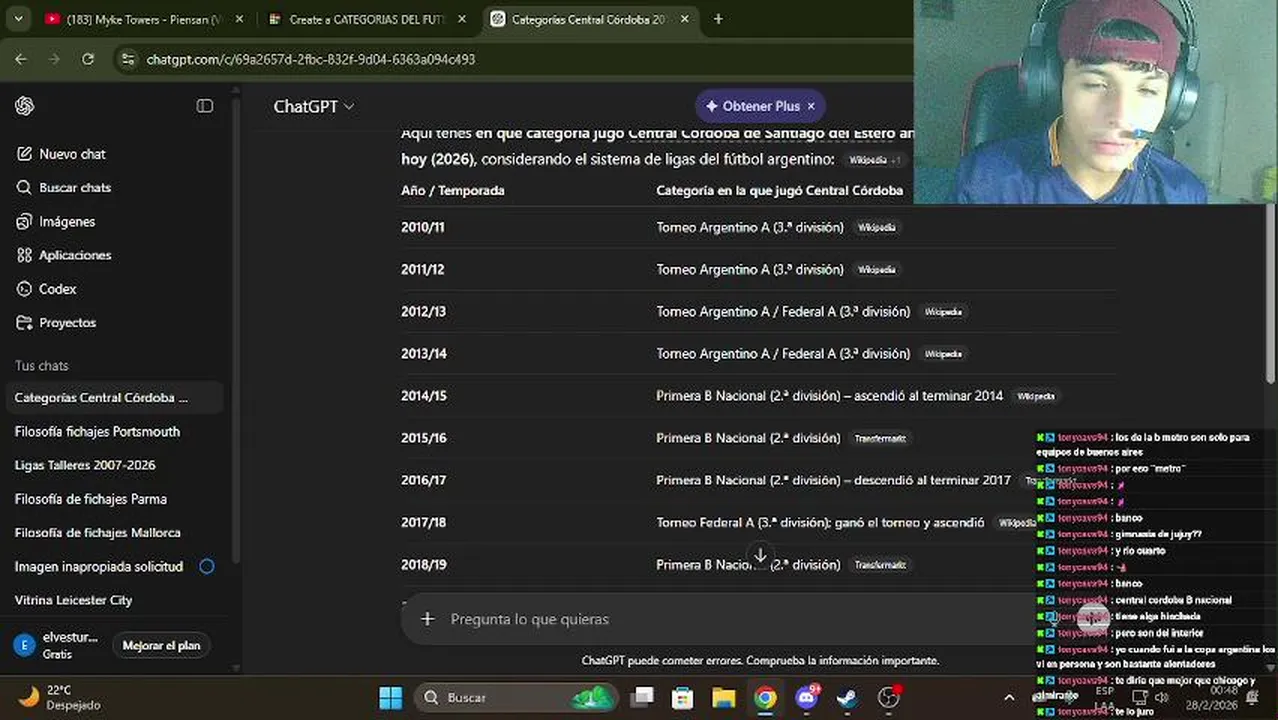Click the streamer webcam overlay
Viewport: 1278px width, 720px height.
pos(1096,102)
